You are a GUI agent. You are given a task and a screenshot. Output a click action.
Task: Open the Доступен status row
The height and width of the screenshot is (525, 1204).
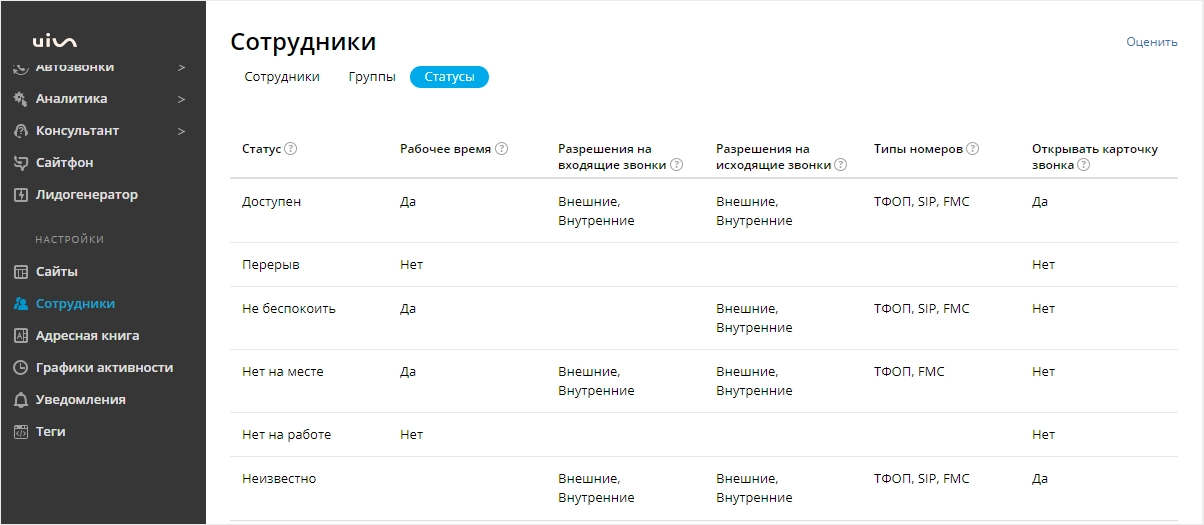pyautogui.click(x=704, y=211)
